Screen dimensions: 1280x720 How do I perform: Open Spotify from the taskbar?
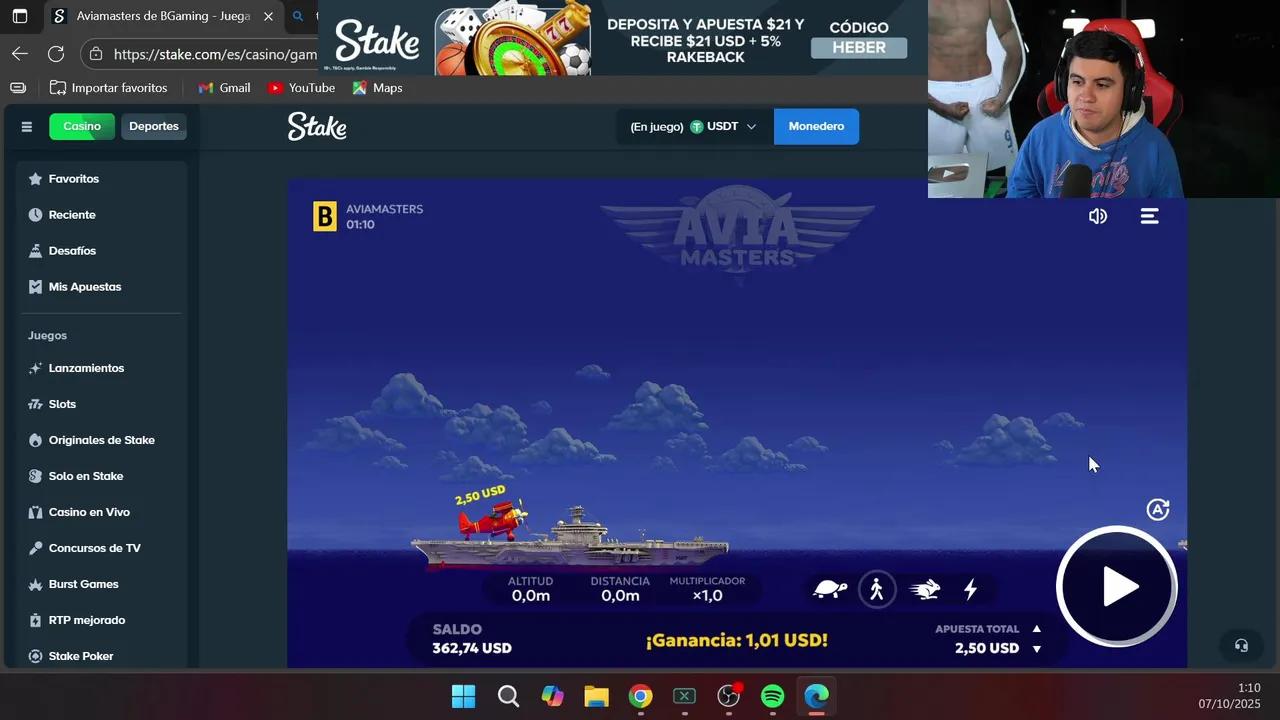pos(772,696)
